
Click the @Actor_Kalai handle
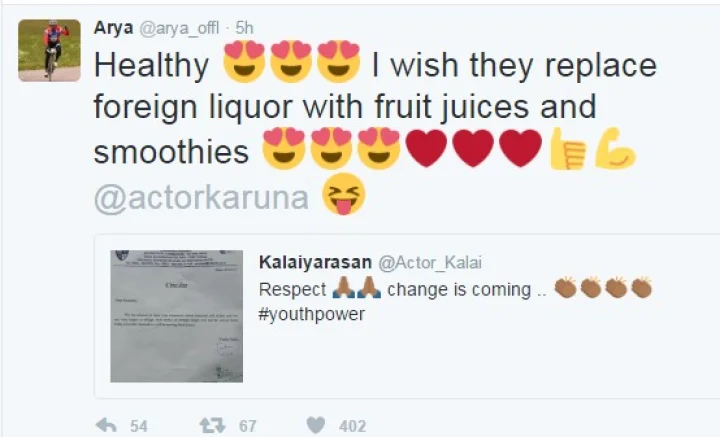click(430, 263)
